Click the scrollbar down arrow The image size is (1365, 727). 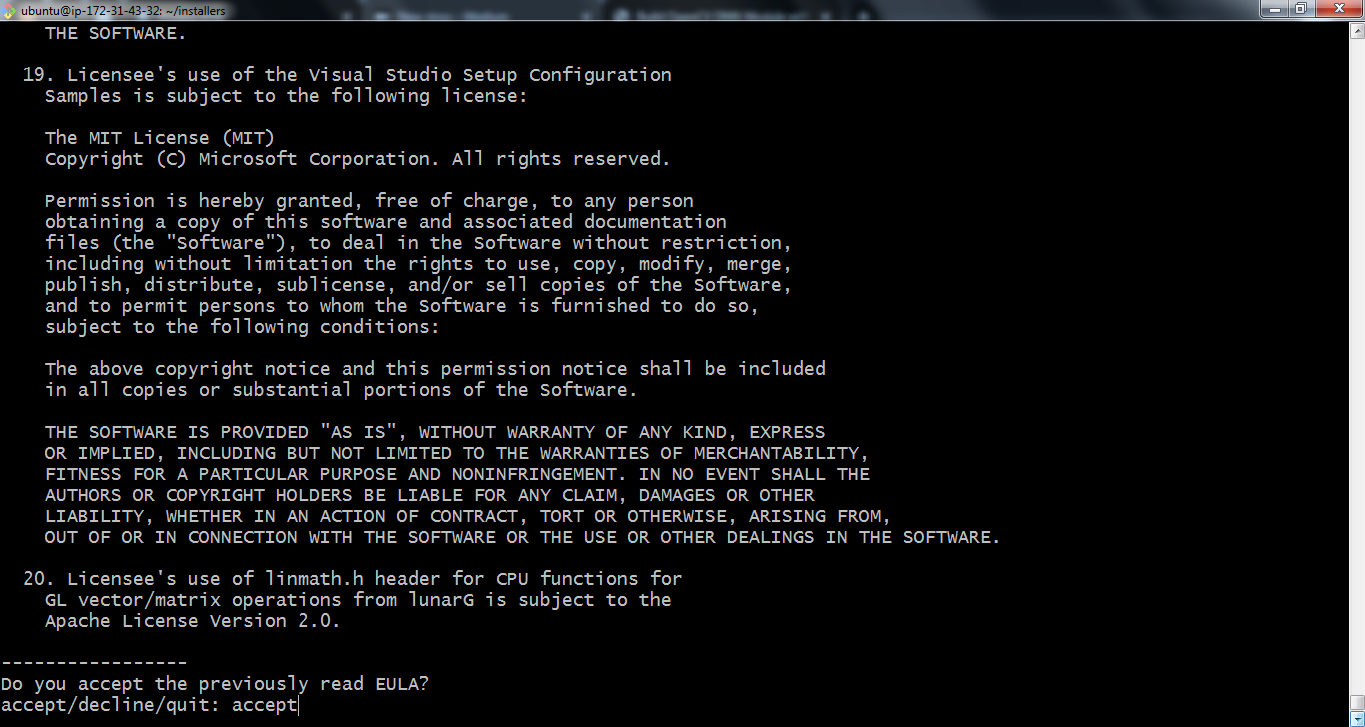click(1356, 718)
